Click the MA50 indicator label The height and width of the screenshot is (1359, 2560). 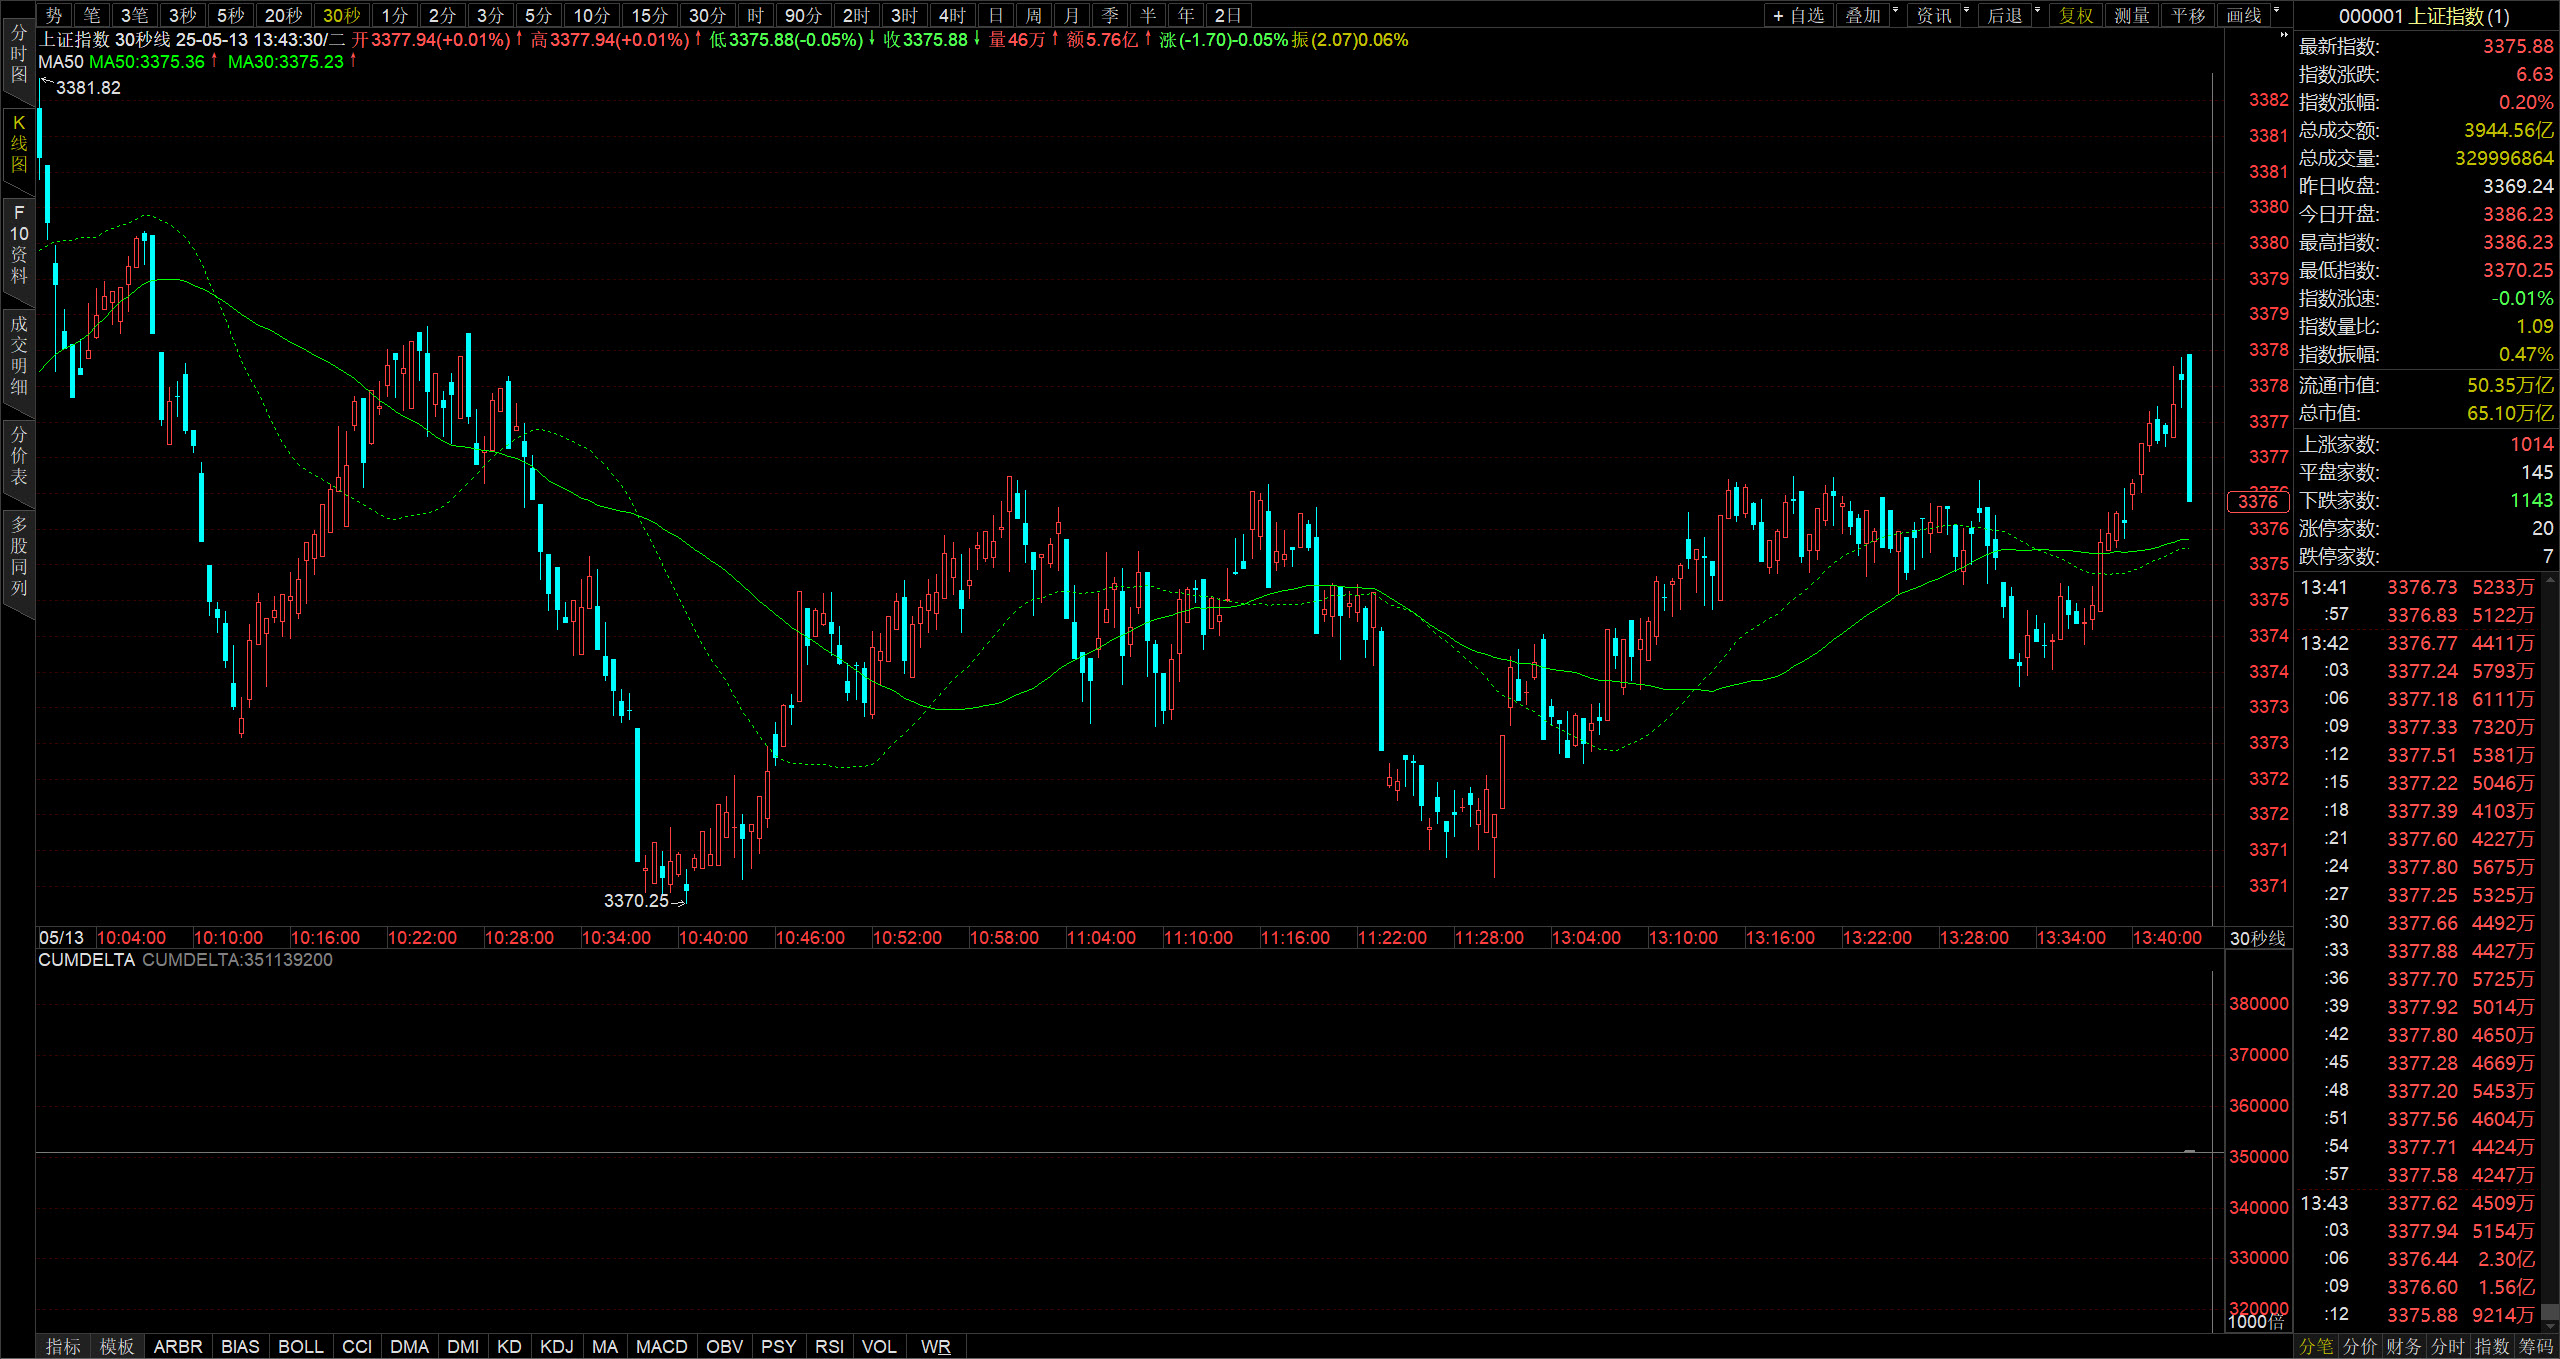point(61,62)
